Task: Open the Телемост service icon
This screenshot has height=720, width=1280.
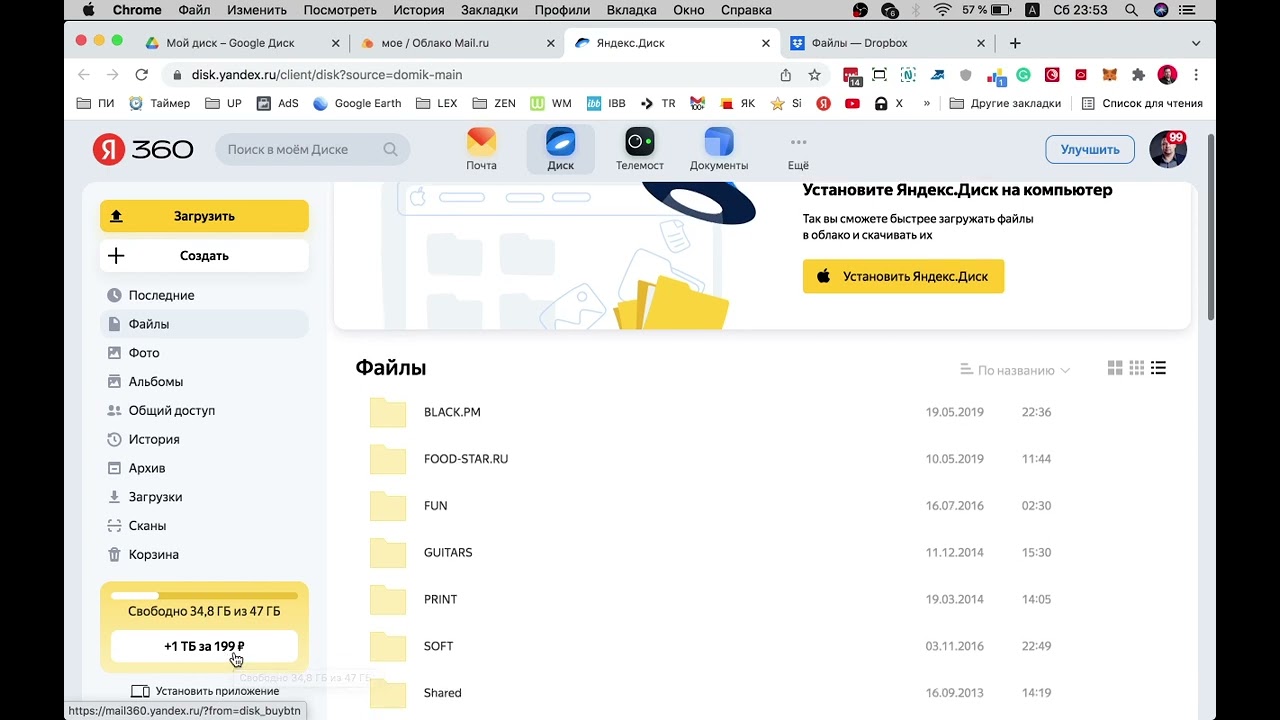Action: (640, 149)
